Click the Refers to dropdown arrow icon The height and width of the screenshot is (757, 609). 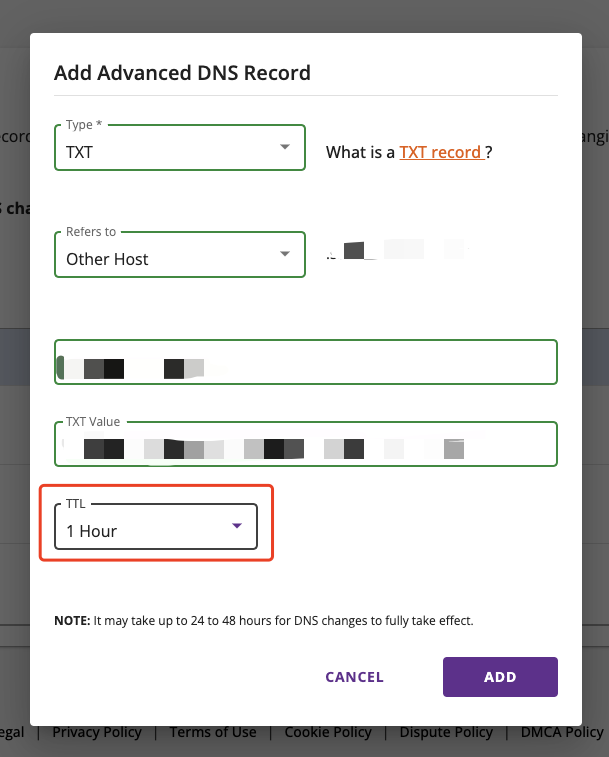(285, 254)
